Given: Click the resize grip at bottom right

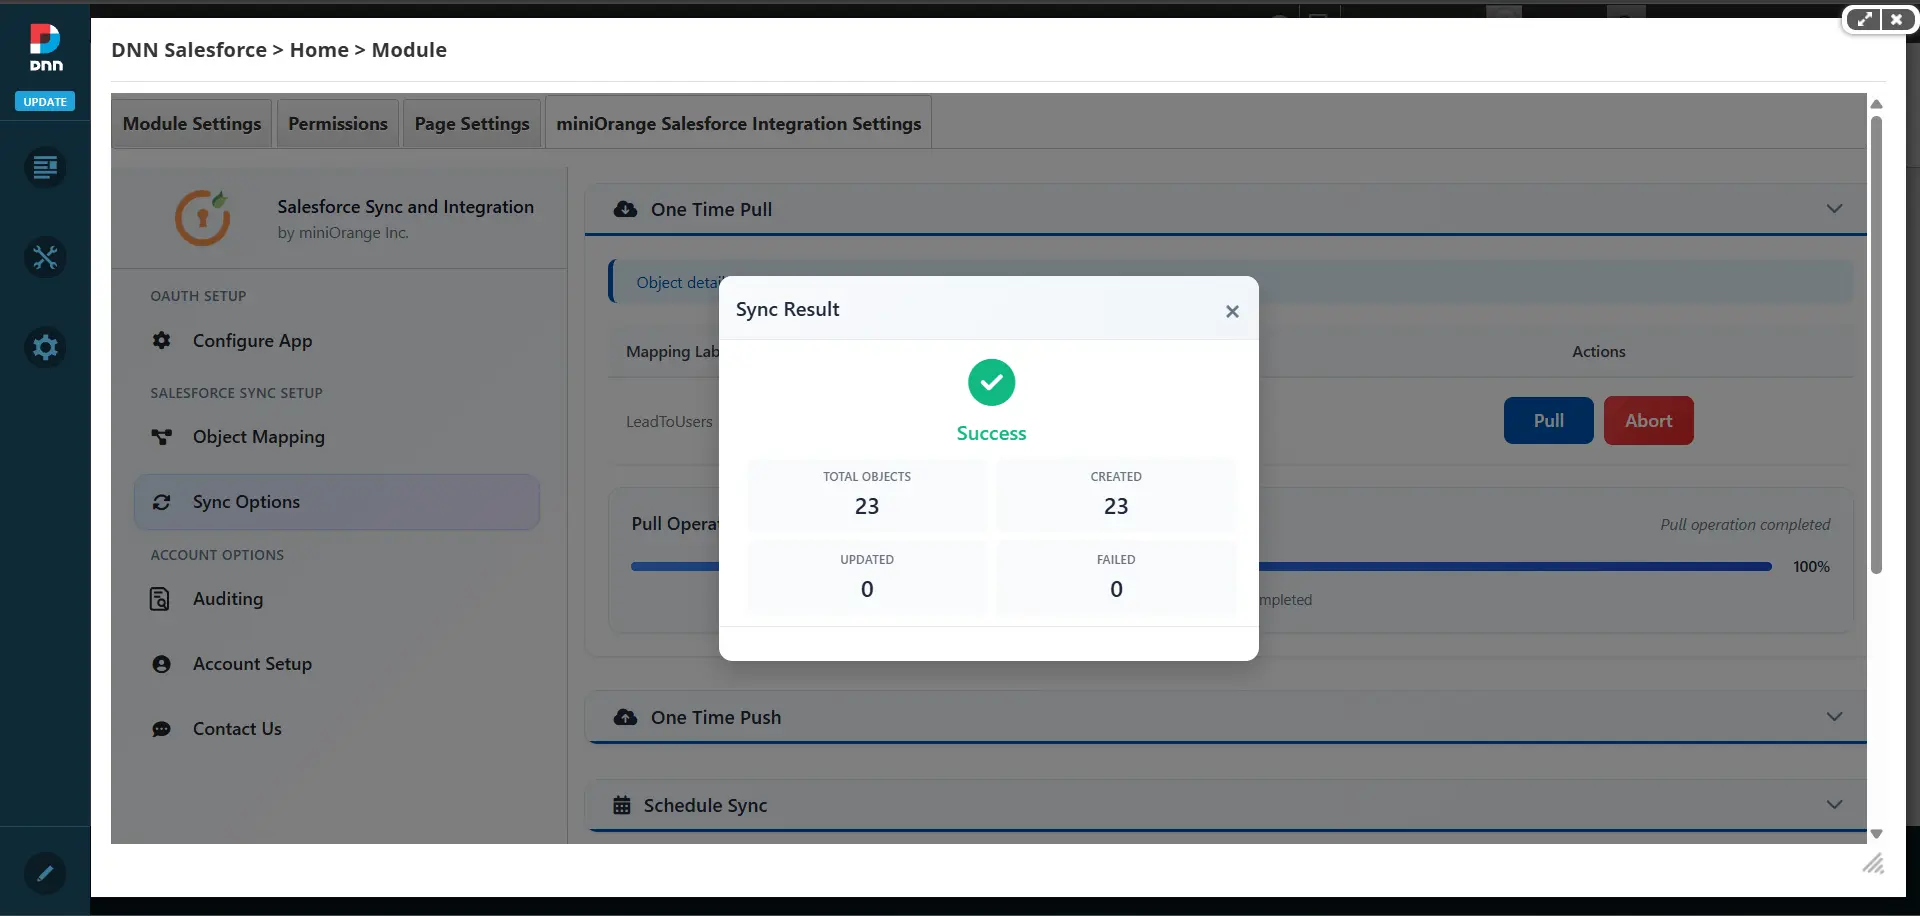Looking at the screenshot, I should [x=1873, y=863].
